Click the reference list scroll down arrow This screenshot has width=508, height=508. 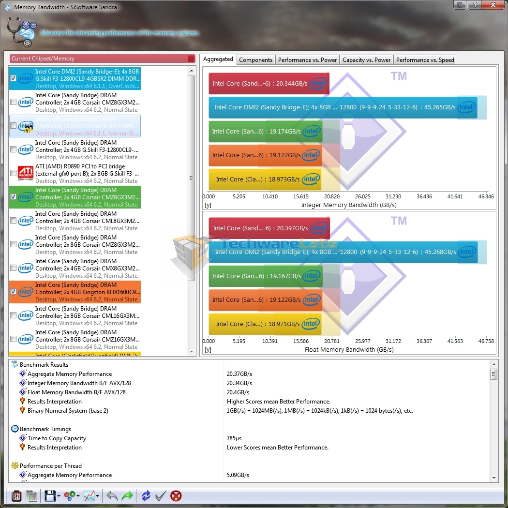click(x=191, y=352)
